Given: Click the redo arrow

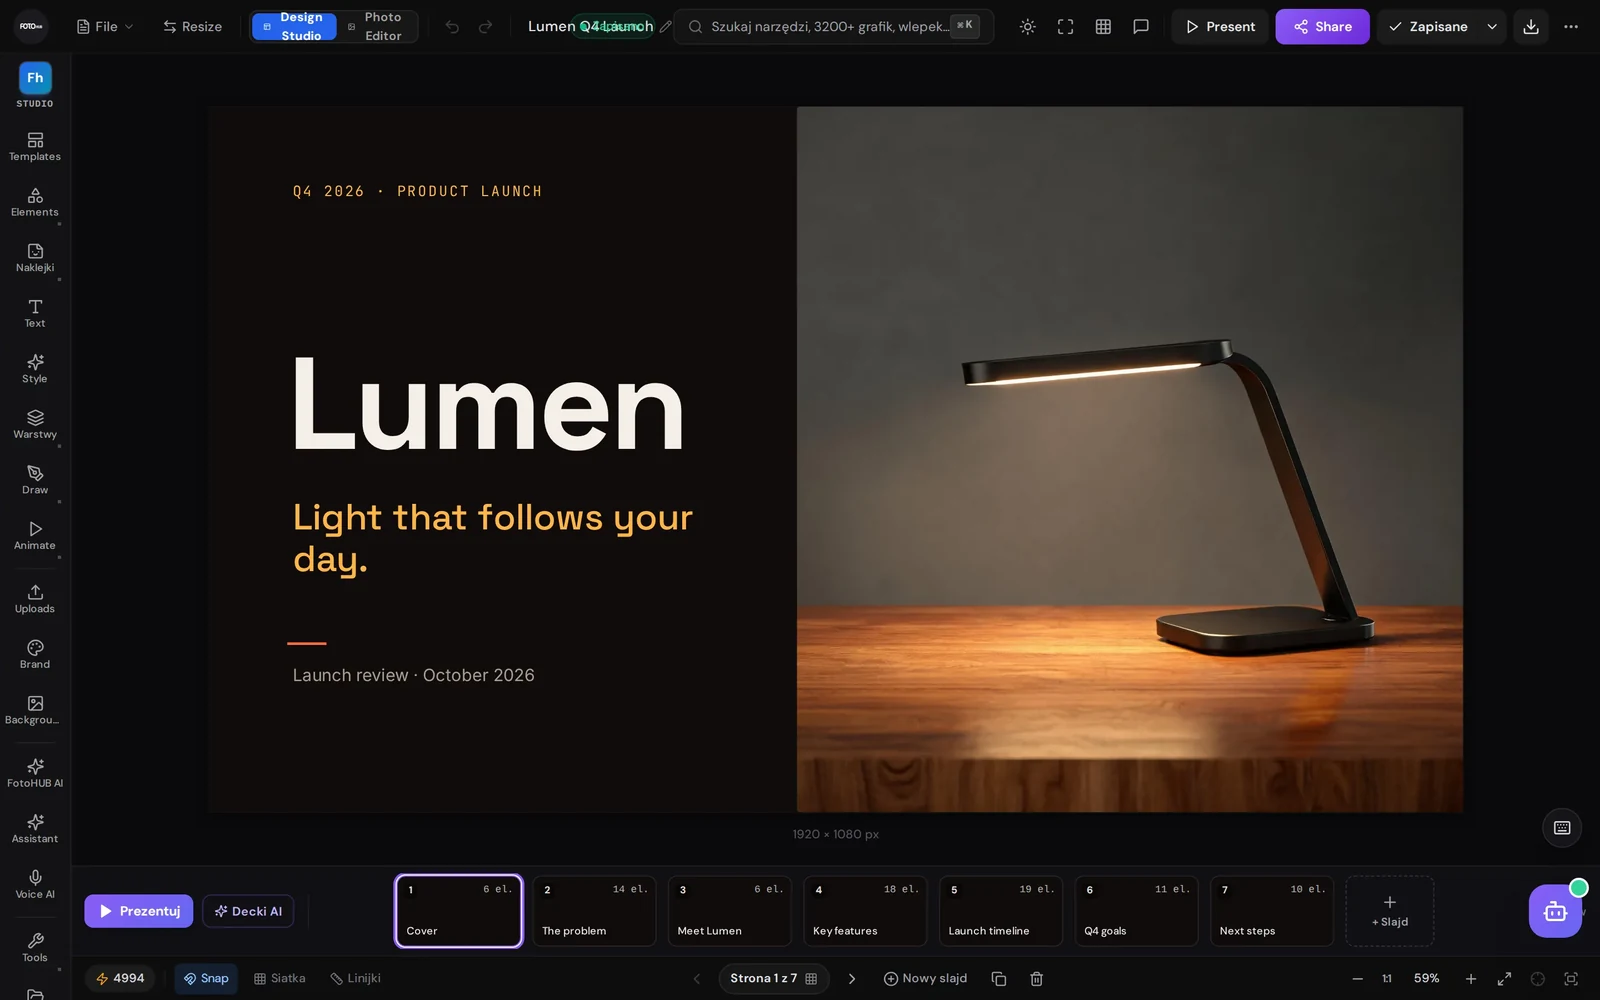Looking at the screenshot, I should pyautogui.click(x=486, y=27).
